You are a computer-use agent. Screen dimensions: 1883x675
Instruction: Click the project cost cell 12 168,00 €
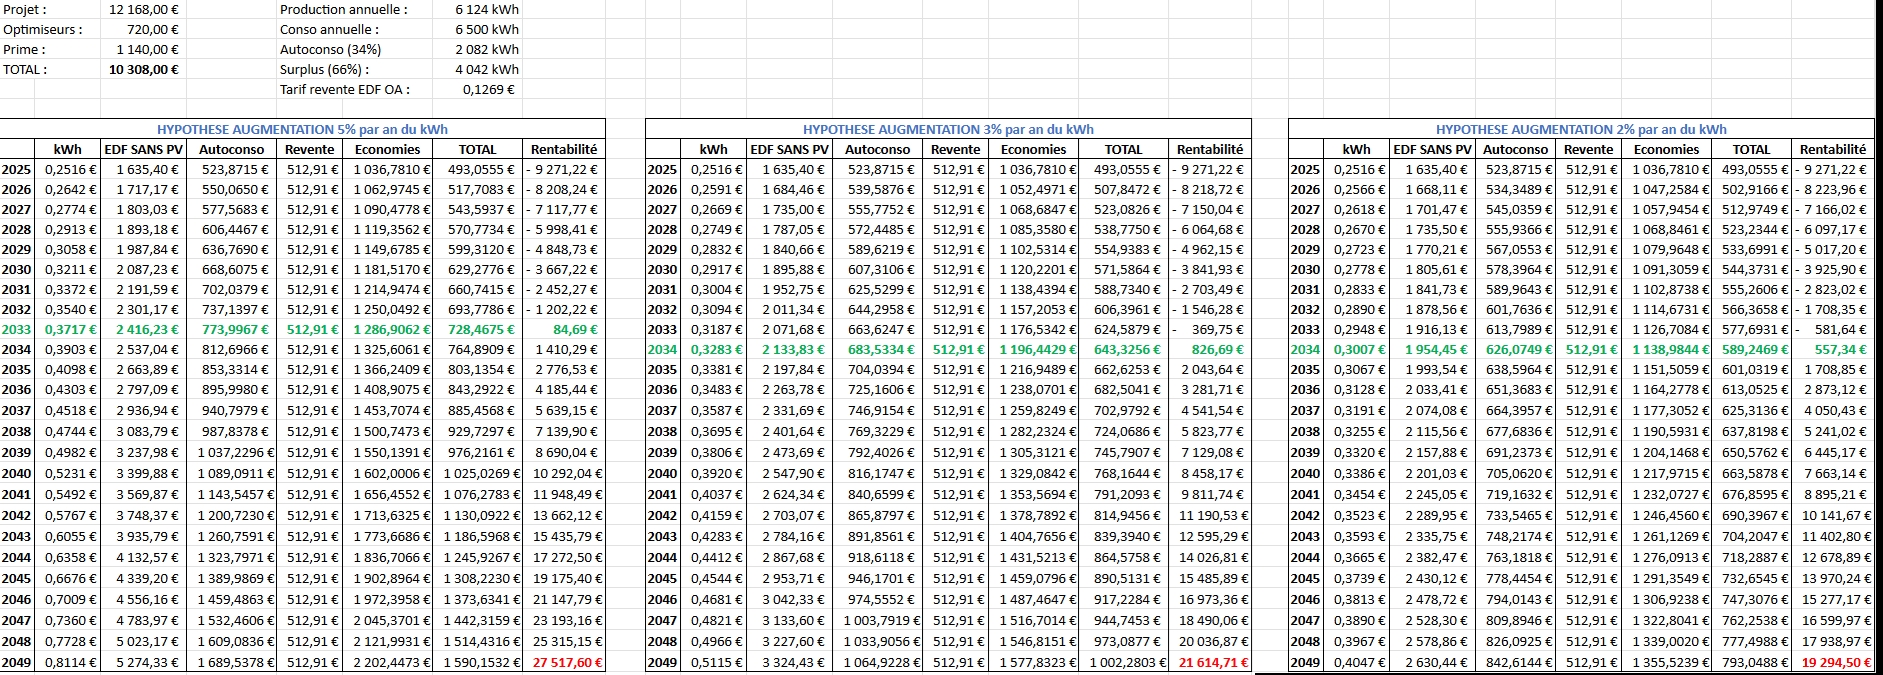click(x=144, y=9)
